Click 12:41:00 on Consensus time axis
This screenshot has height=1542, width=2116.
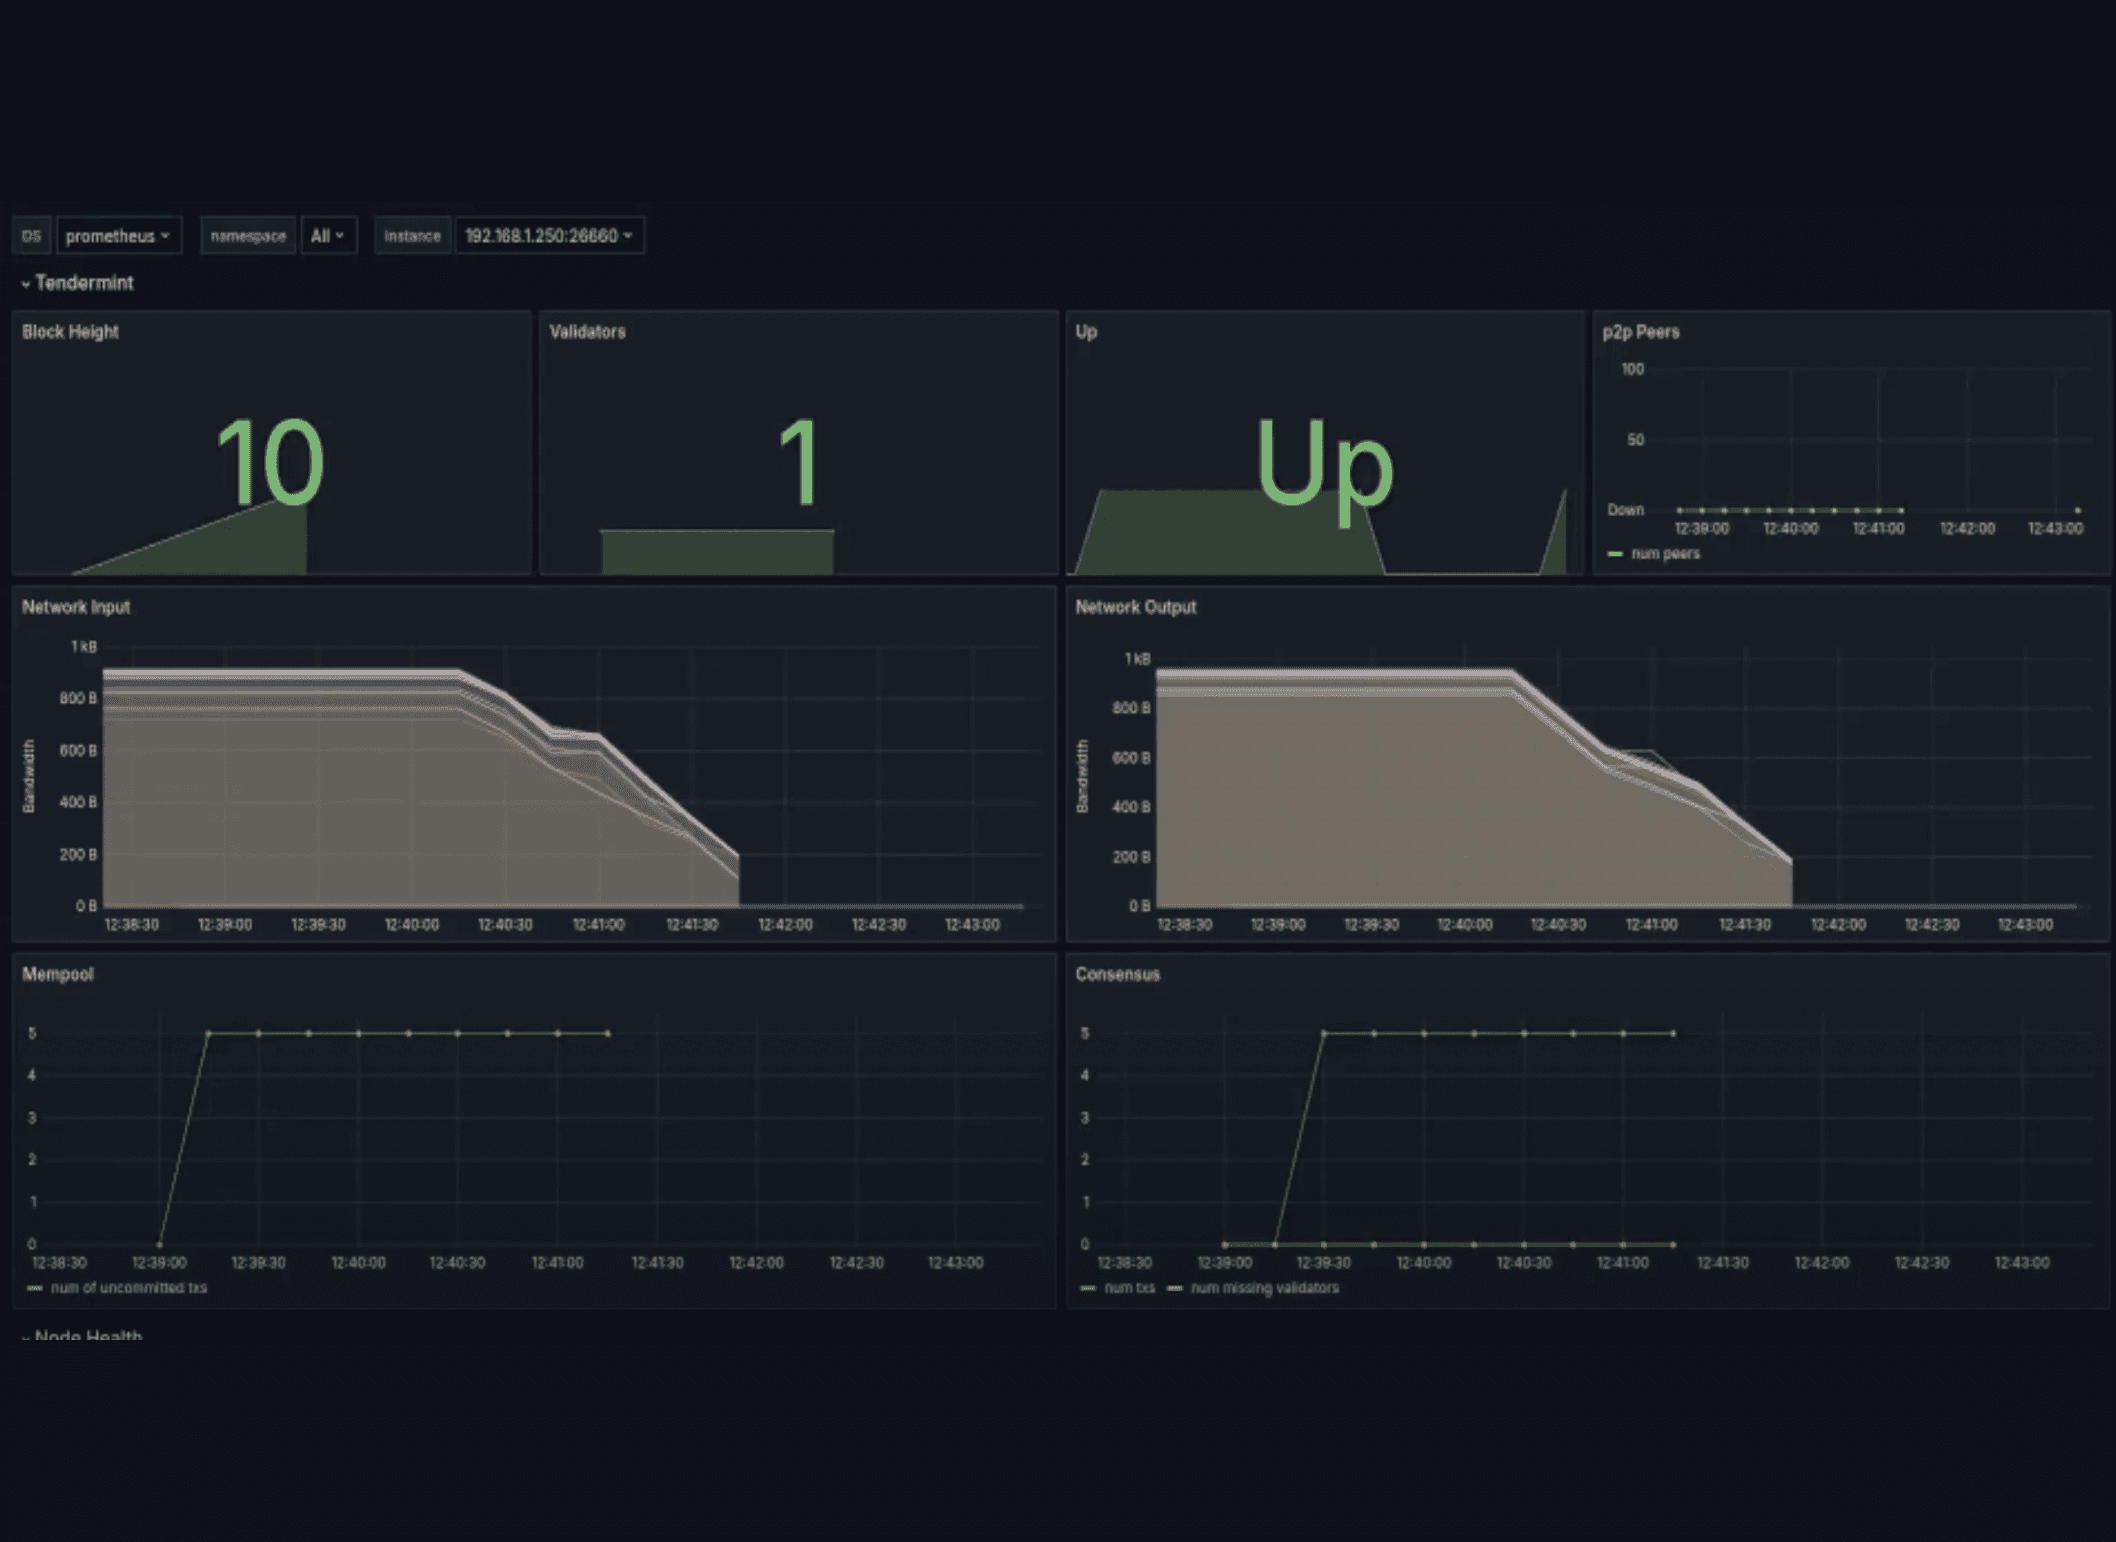click(1622, 1263)
